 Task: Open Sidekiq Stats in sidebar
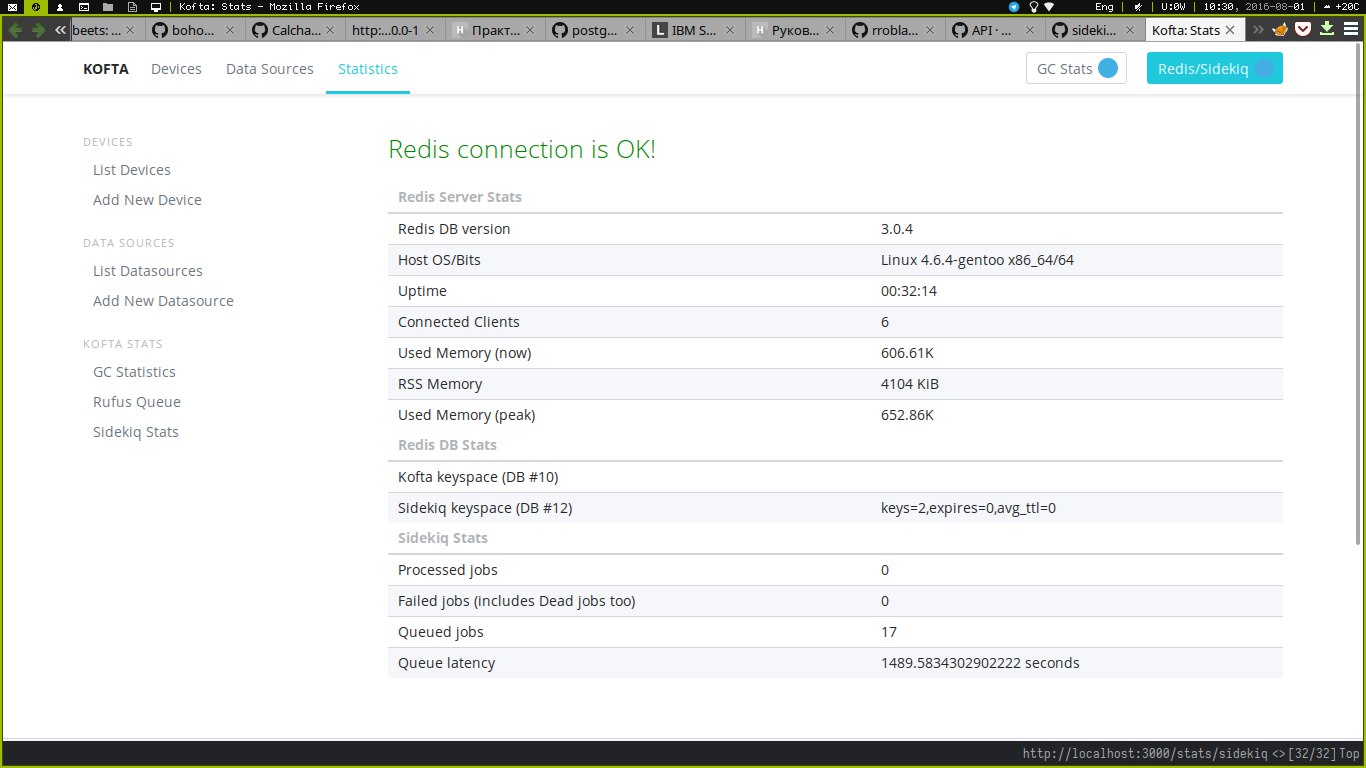136,432
